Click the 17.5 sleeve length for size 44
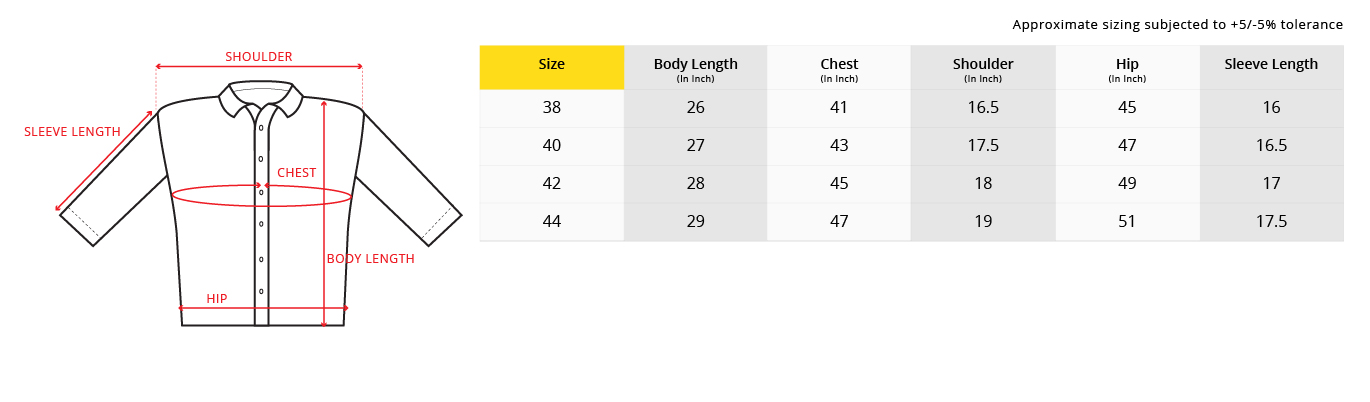 coord(1271,222)
